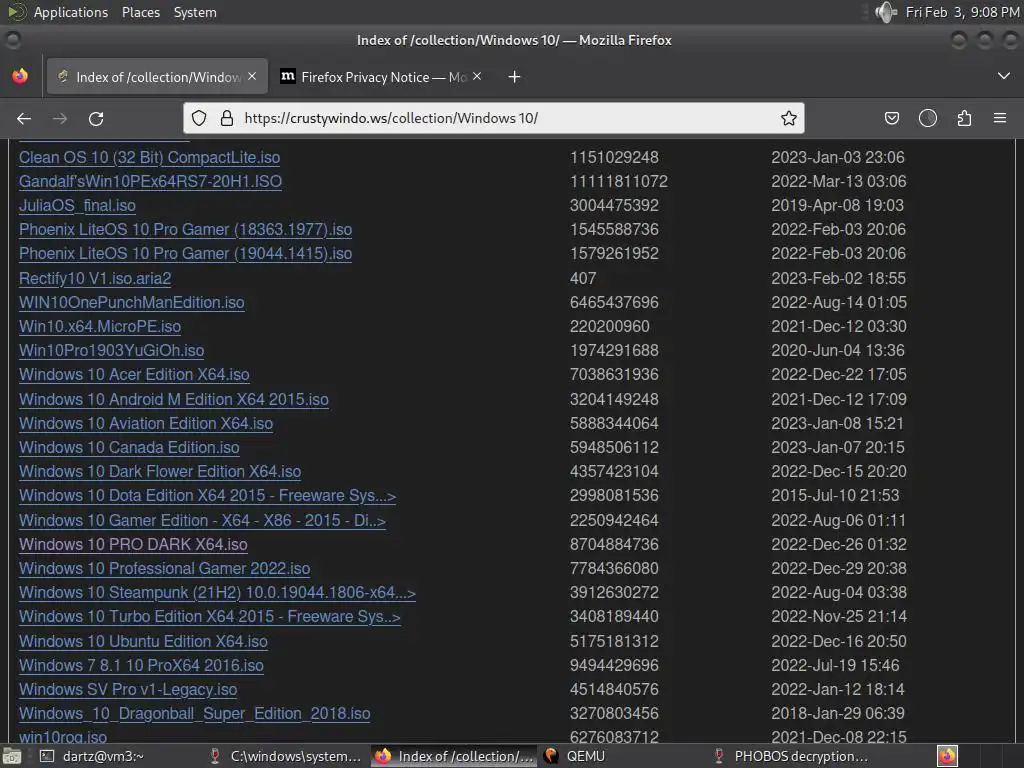Open the Rectify10 V1.iso.aria2 link
The height and width of the screenshot is (768, 1024).
(95, 278)
